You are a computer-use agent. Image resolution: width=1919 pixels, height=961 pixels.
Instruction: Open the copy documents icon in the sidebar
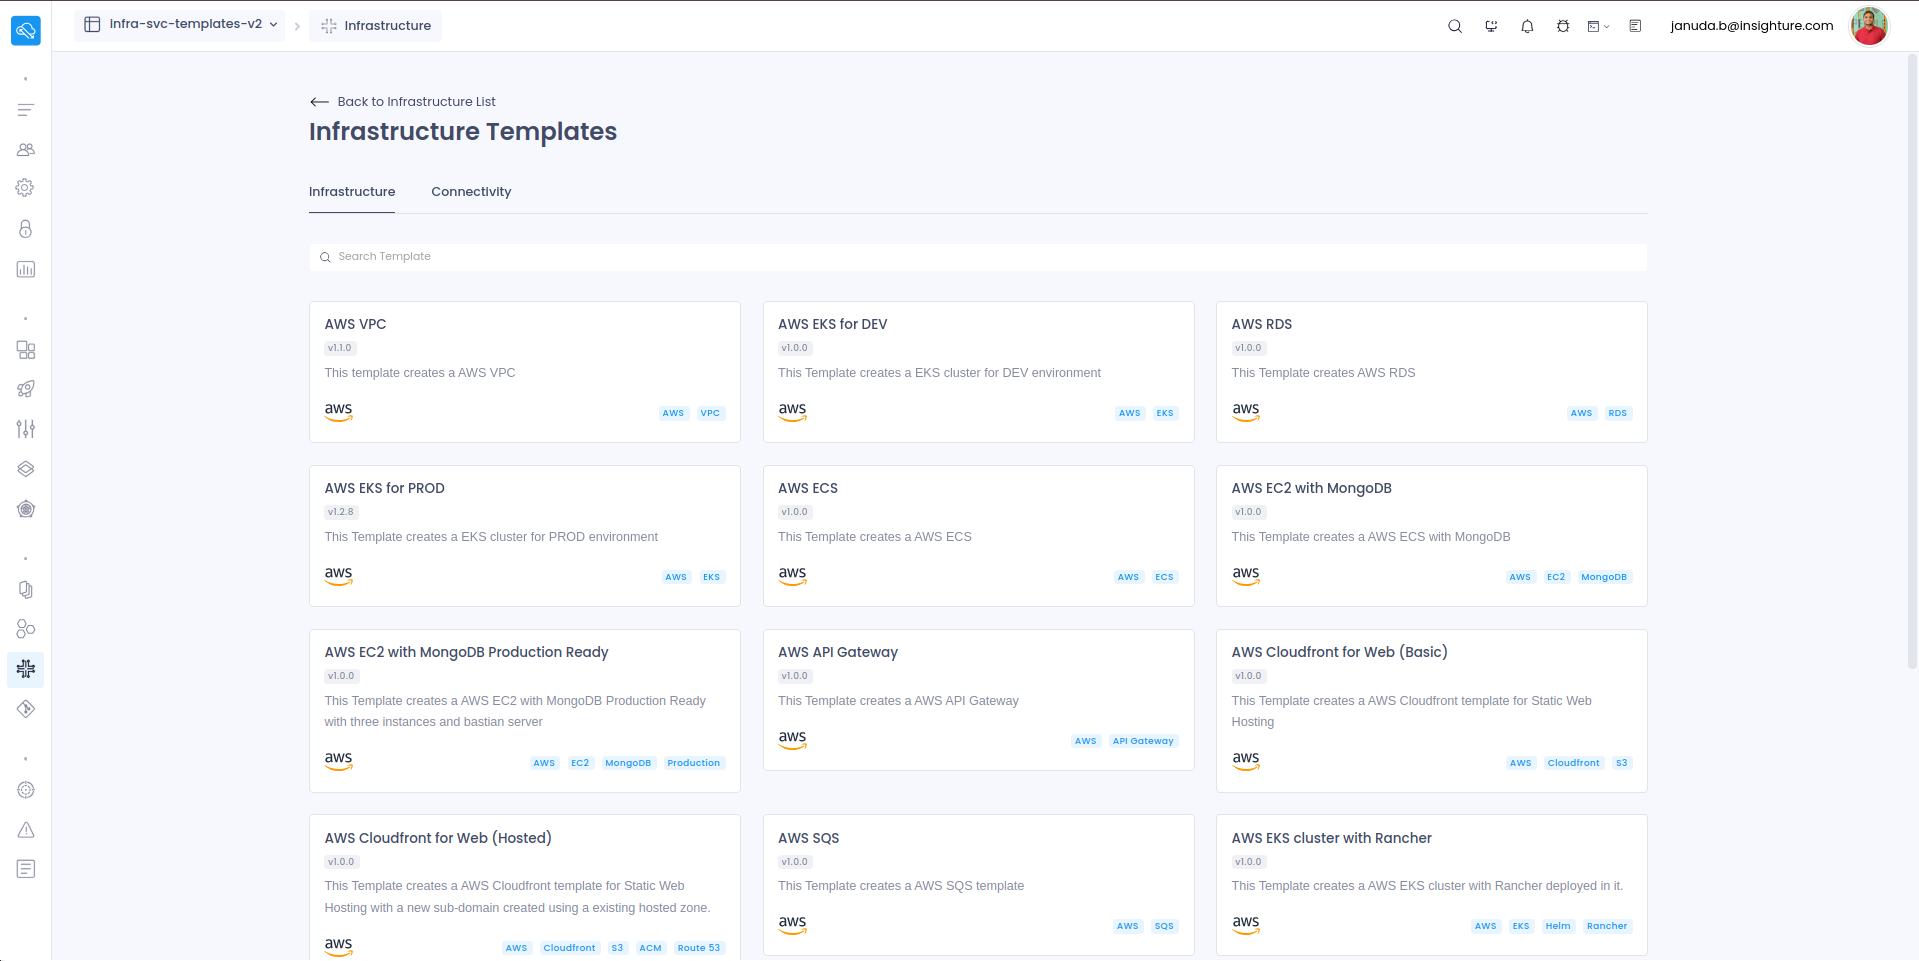point(26,590)
